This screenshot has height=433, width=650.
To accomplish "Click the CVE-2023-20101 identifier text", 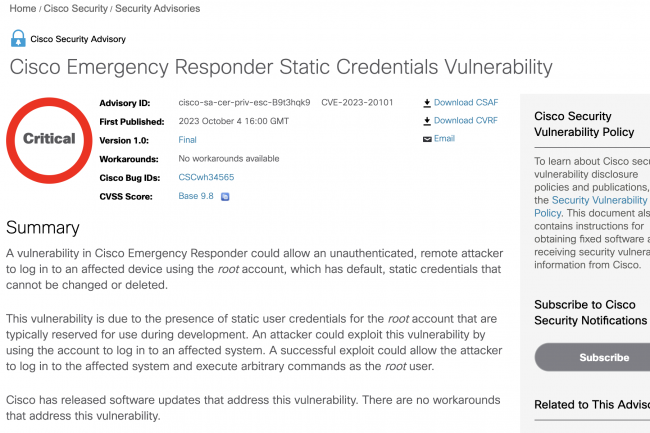I will pyautogui.click(x=357, y=103).
